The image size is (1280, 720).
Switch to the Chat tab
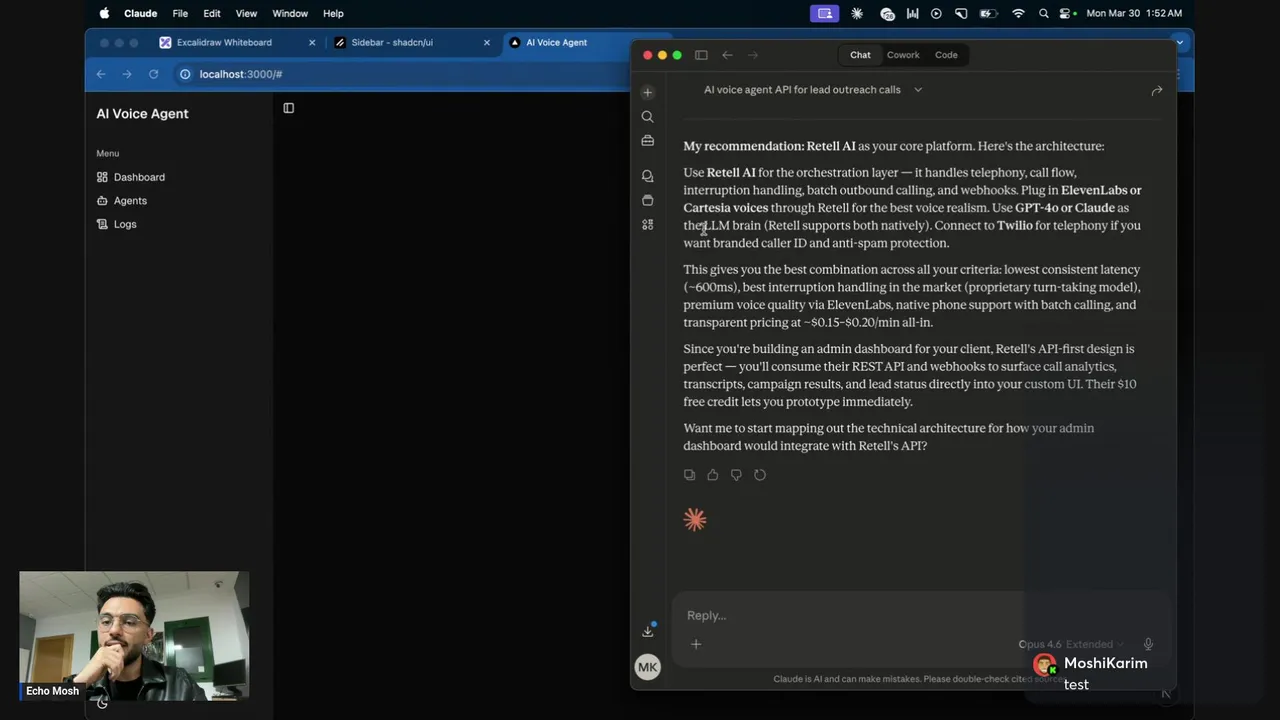coord(860,55)
